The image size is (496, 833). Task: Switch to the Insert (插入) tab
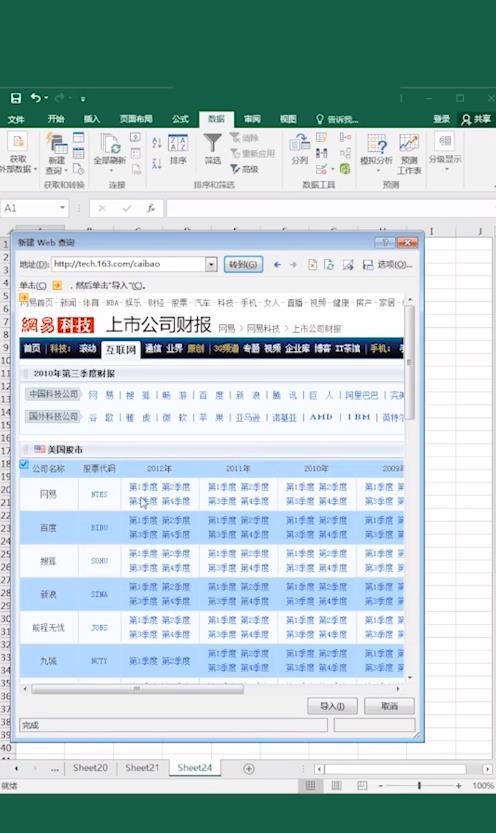pos(92,119)
